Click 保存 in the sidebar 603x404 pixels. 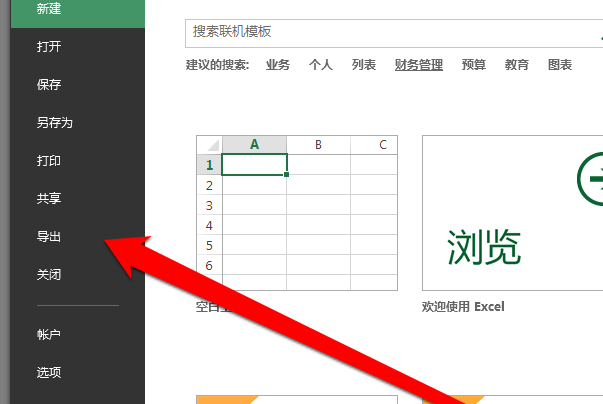click(x=49, y=85)
